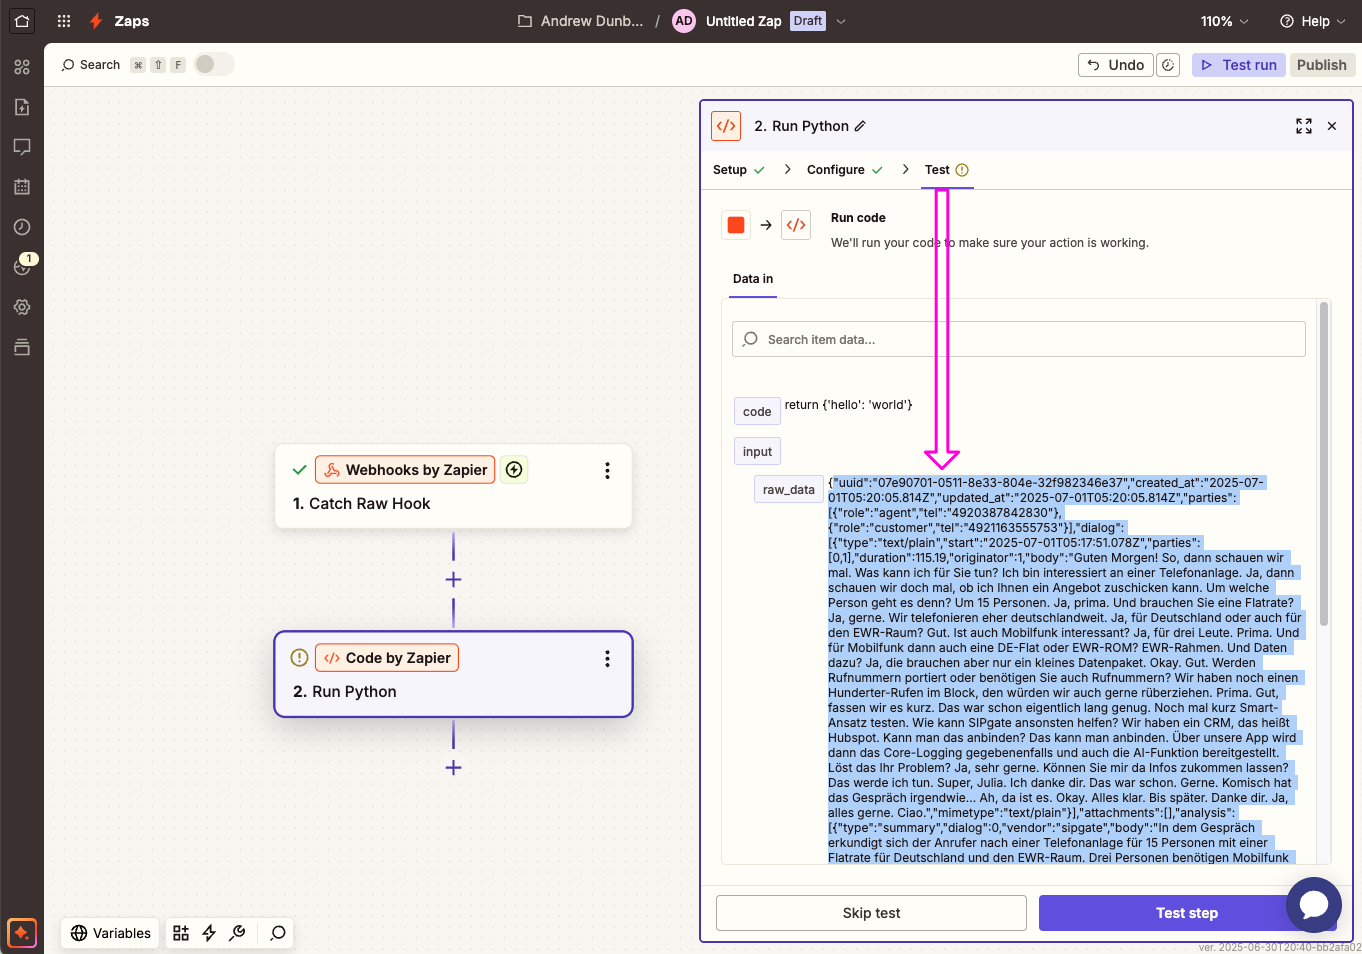
Task: Click the Test step button
Action: click(1187, 913)
